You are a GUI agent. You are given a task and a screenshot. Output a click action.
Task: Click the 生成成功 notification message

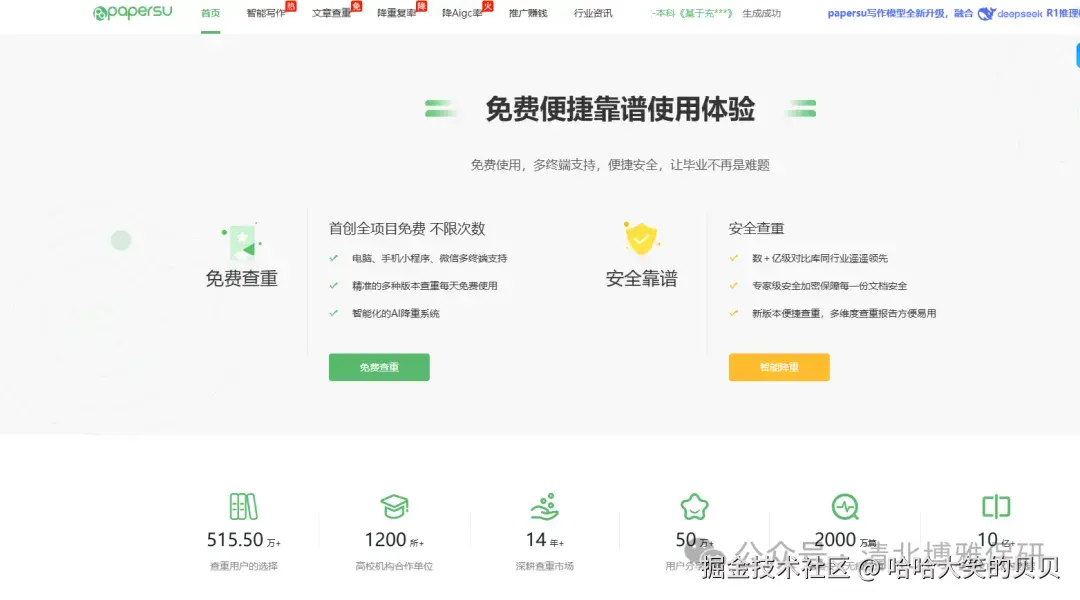[763, 15]
